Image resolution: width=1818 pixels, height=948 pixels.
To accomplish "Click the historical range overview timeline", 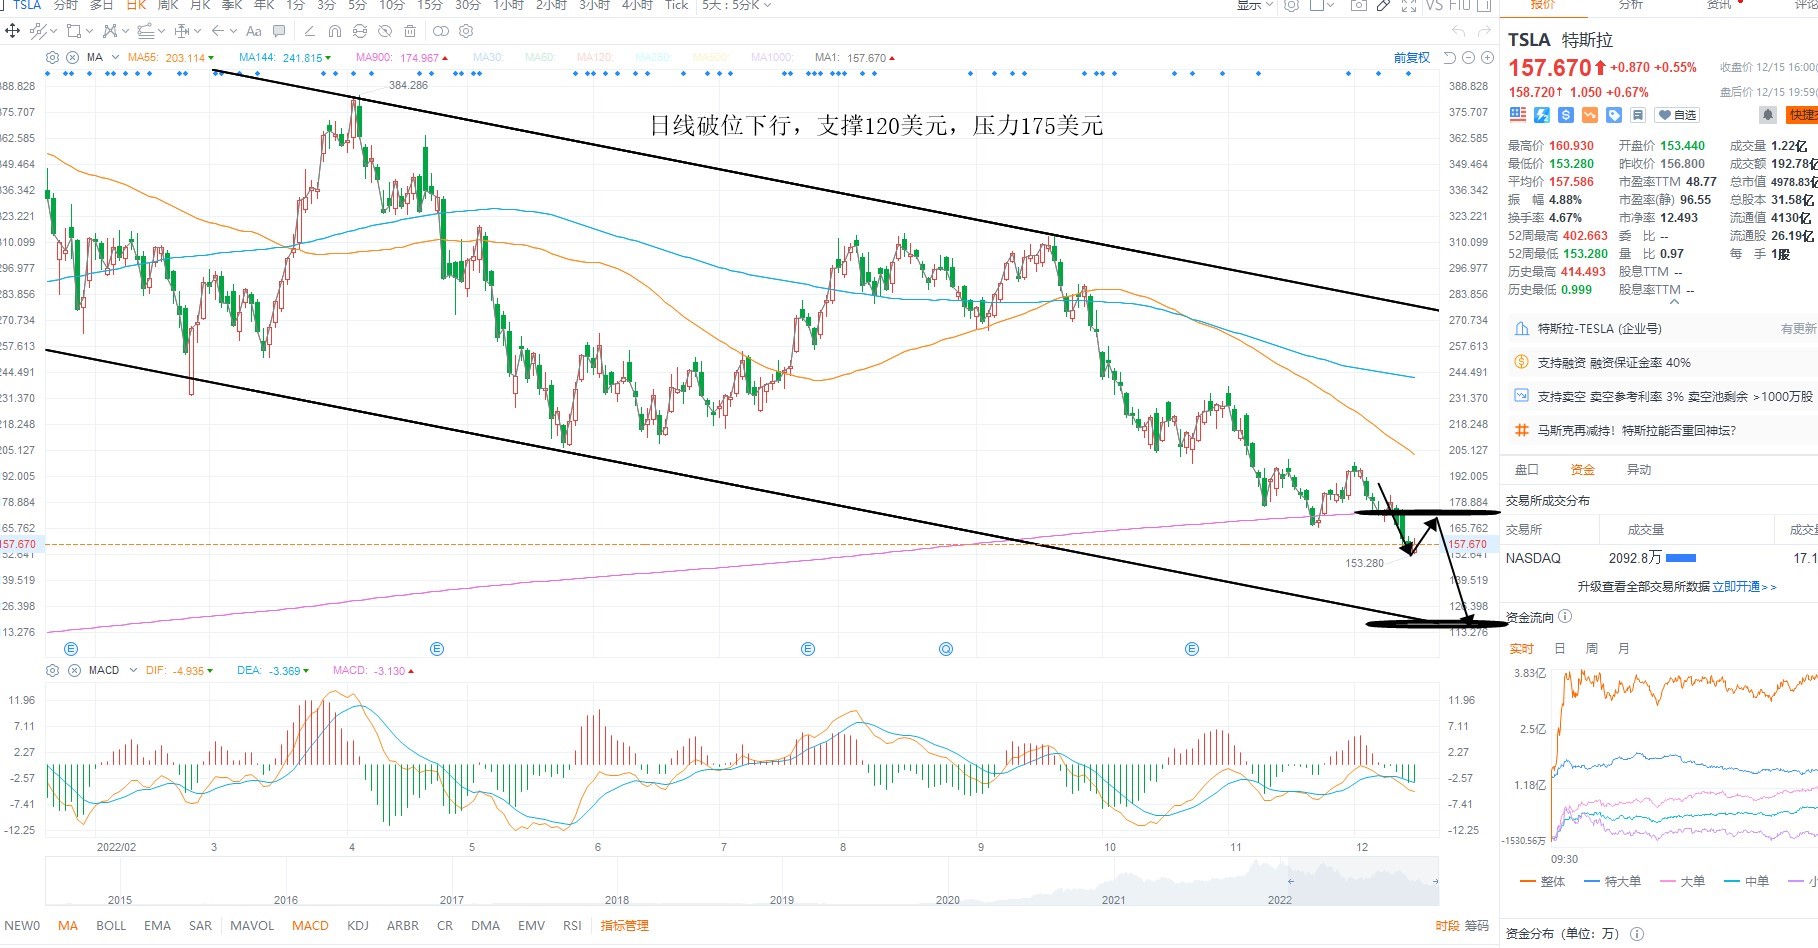I will [742, 882].
